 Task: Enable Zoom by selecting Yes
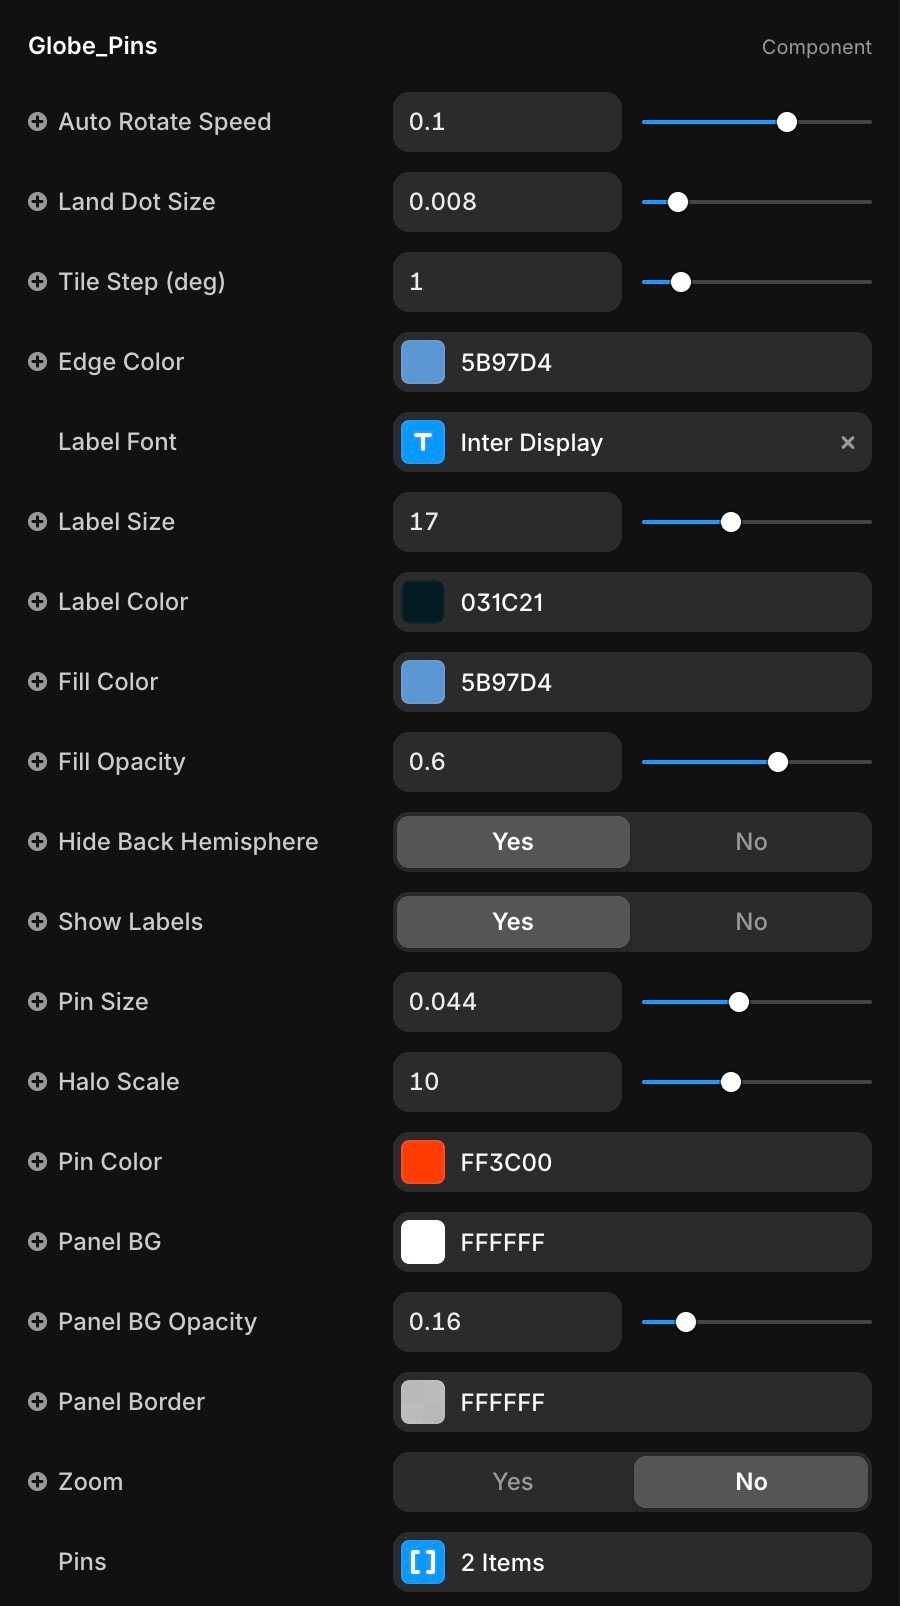point(513,1482)
